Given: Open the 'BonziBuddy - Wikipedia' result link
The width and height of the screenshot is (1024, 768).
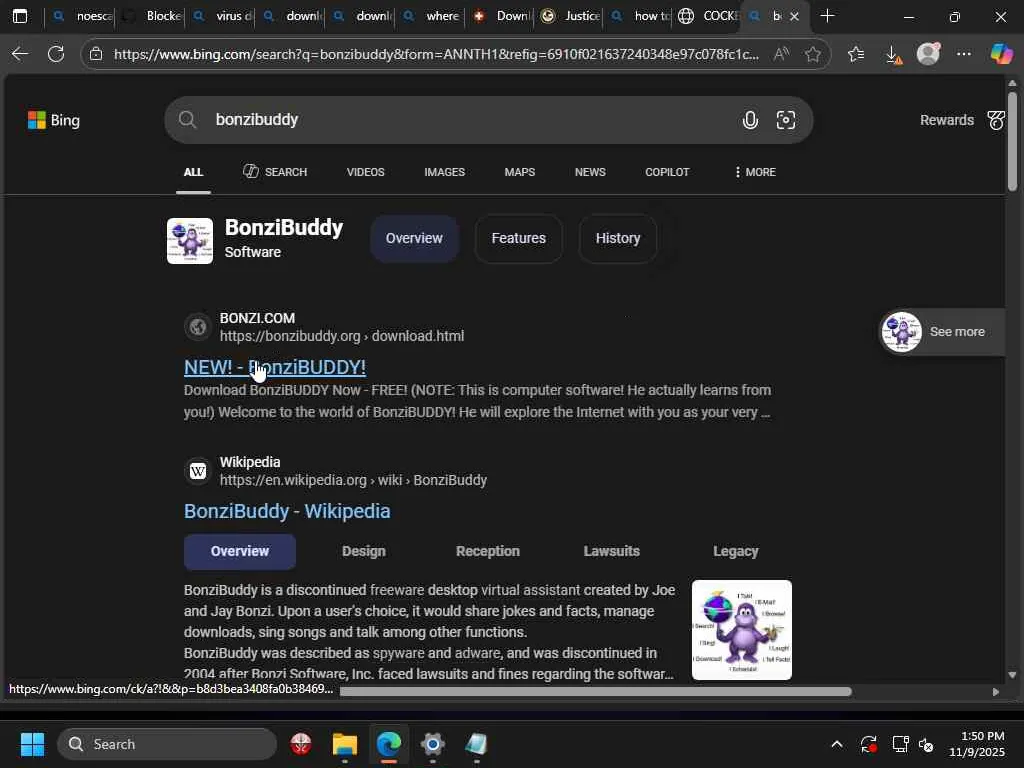Looking at the screenshot, I should pyautogui.click(x=287, y=511).
